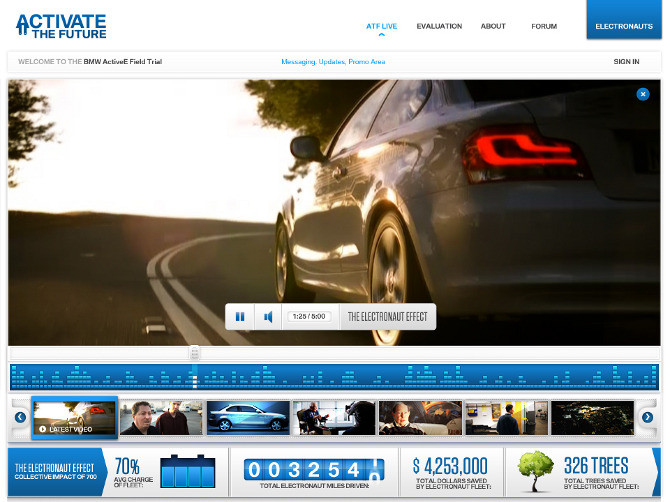Open the Electronauts section
Screen dimensions: 670x502
(624, 20)
